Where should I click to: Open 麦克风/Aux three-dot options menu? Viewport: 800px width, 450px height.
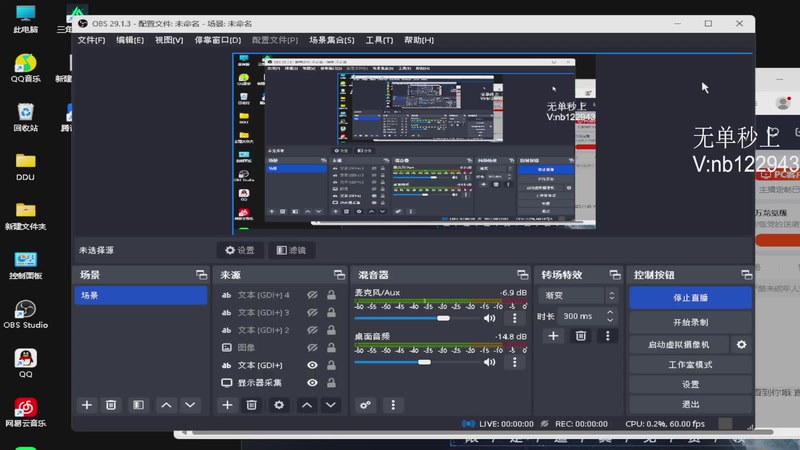tap(514, 318)
